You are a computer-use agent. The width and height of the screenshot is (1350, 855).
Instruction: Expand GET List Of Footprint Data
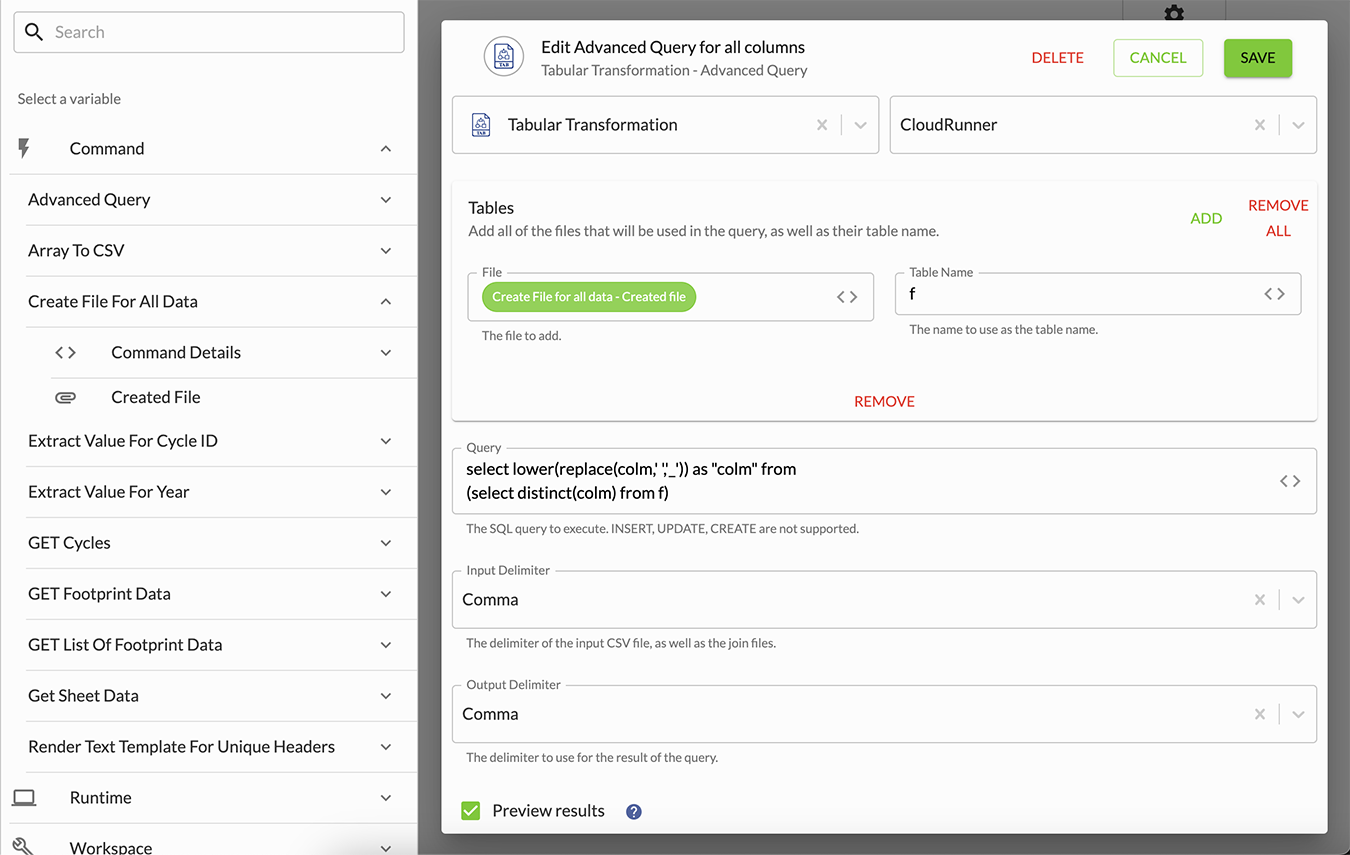[386, 645]
